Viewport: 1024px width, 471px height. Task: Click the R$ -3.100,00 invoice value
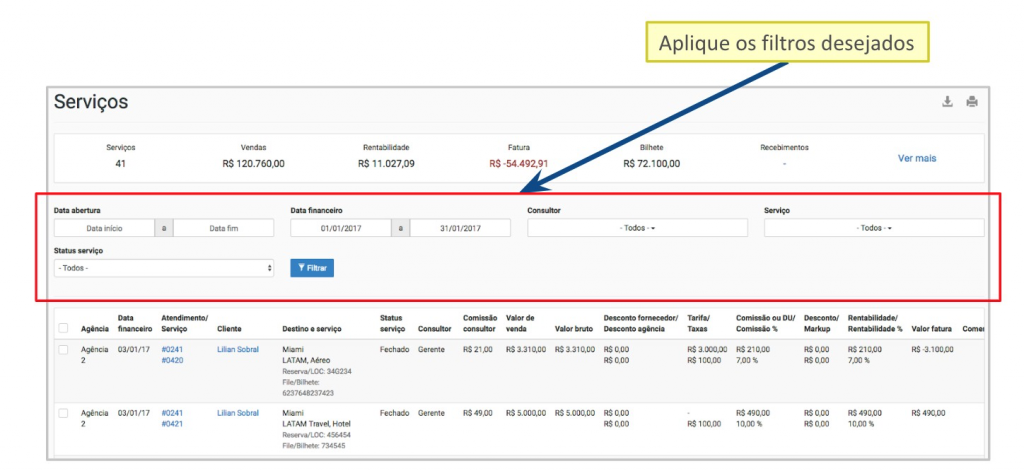932,349
